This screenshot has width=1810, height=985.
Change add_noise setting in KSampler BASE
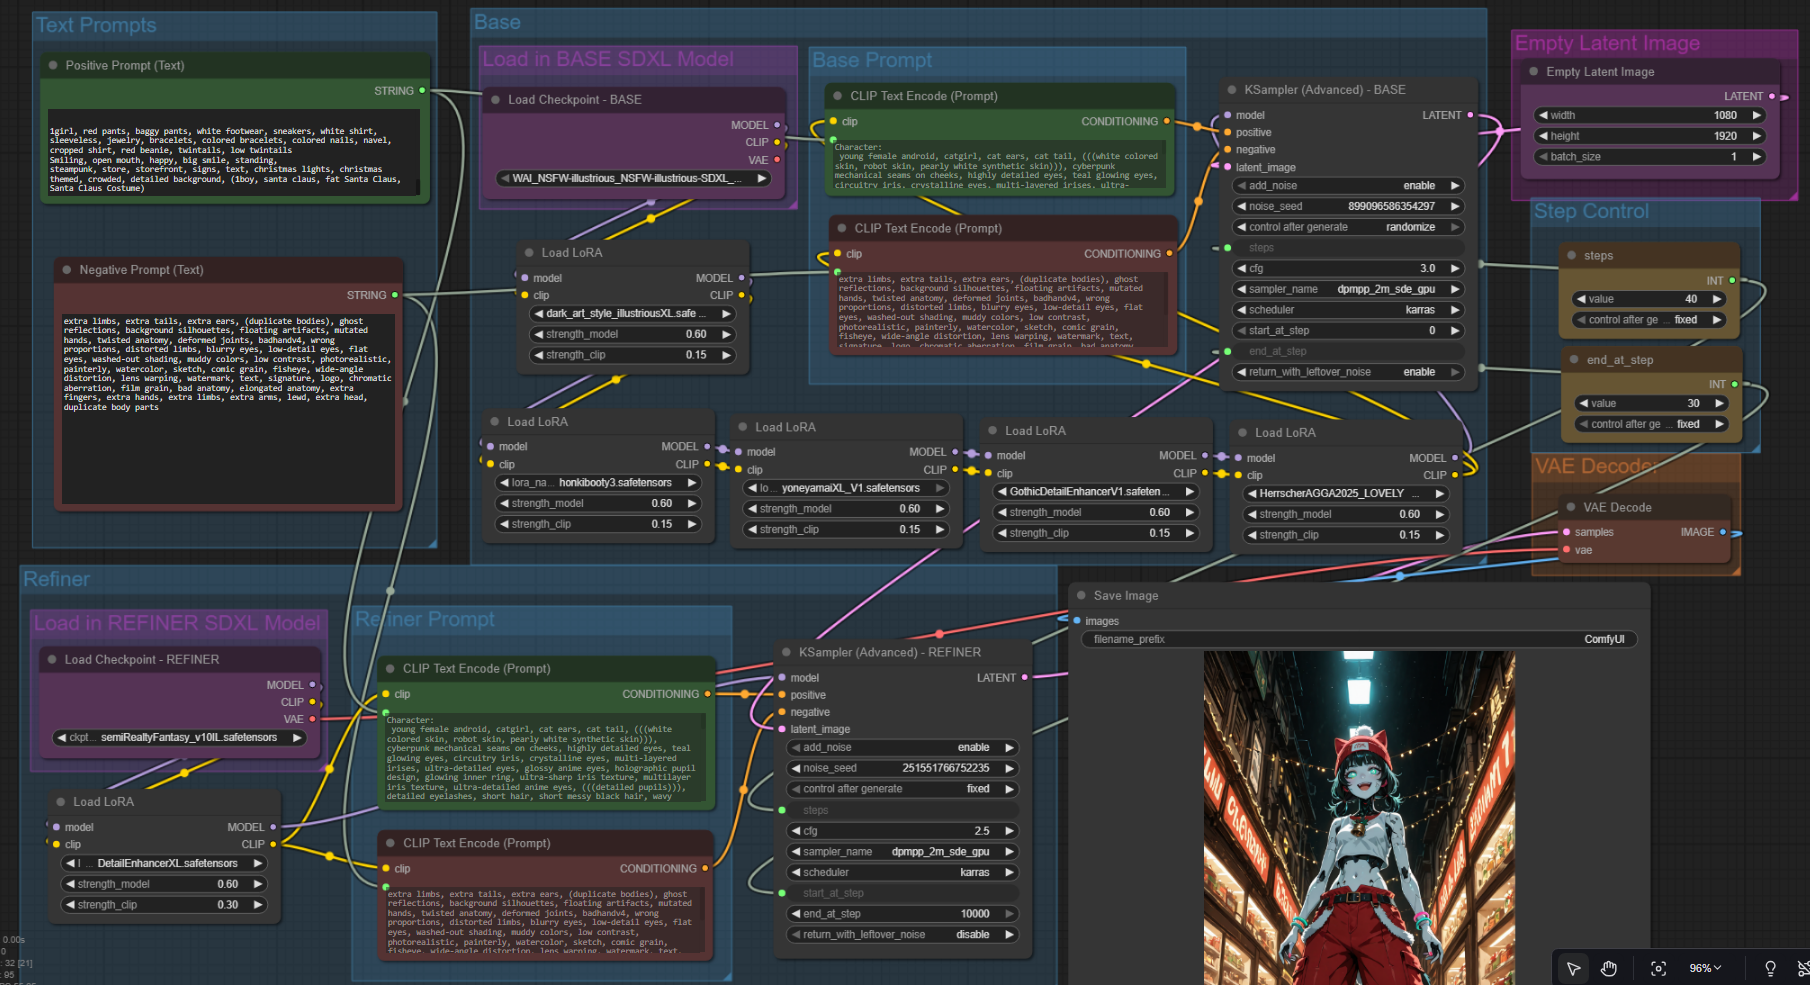click(1348, 186)
